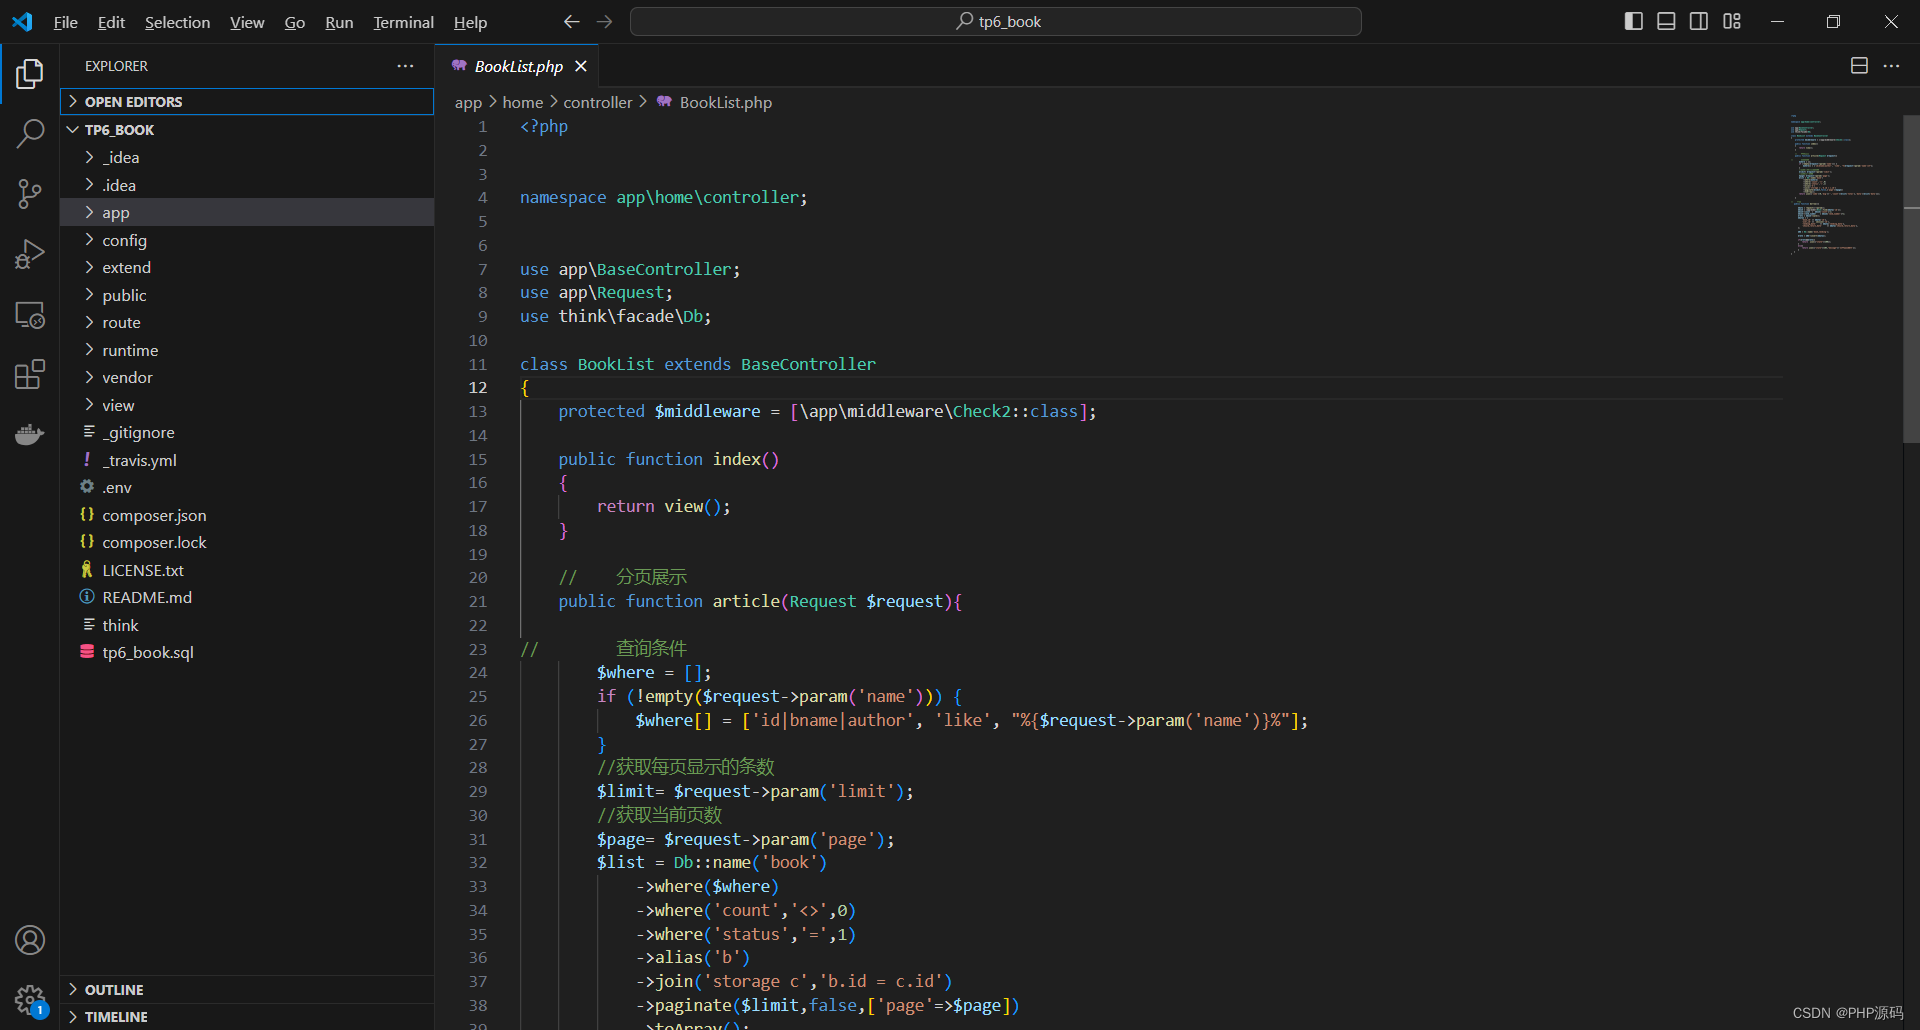
Task: Expand the public folder
Action: pos(247,295)
